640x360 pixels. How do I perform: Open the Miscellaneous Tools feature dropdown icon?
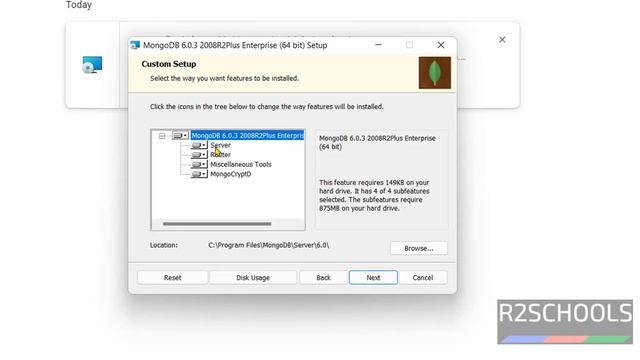click(x=199, y=164)
